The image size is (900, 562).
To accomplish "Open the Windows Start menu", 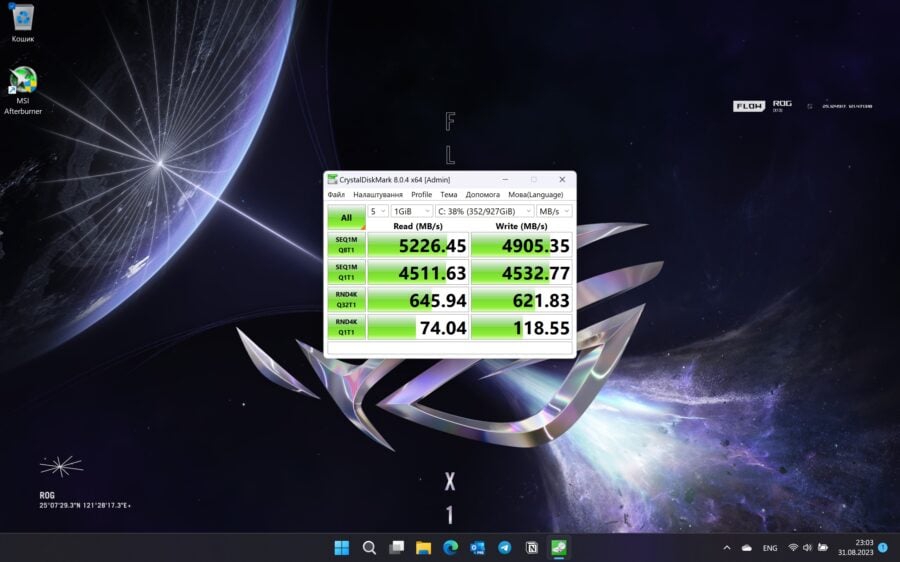I will point(342,548).
